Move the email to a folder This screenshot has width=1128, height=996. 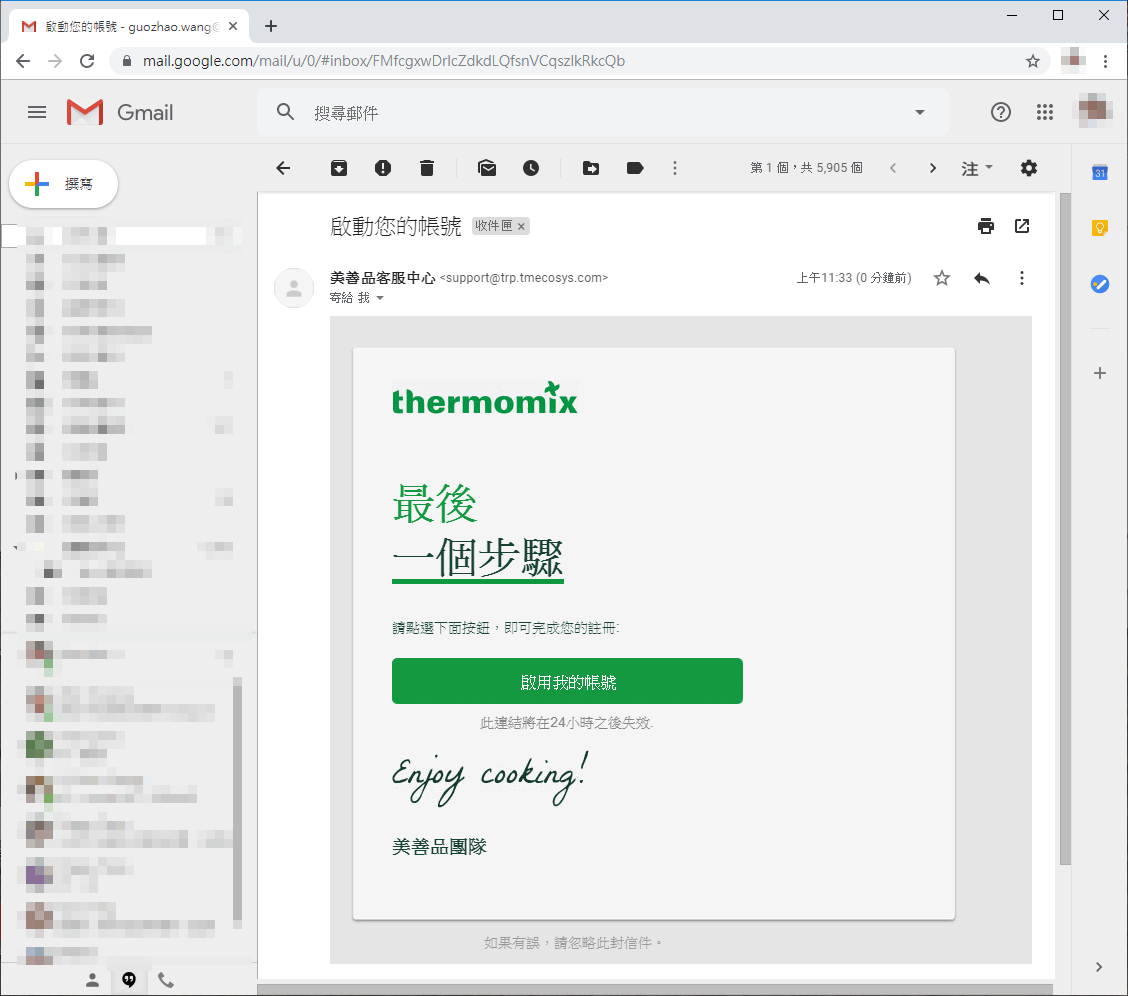(591, 168)
